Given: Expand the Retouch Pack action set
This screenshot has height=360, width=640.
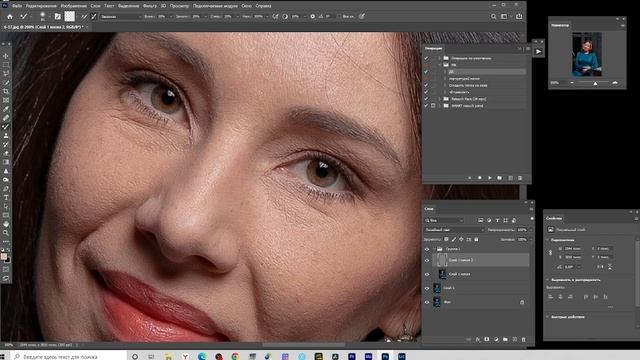Looking at the screenshot, I should 440,99.
